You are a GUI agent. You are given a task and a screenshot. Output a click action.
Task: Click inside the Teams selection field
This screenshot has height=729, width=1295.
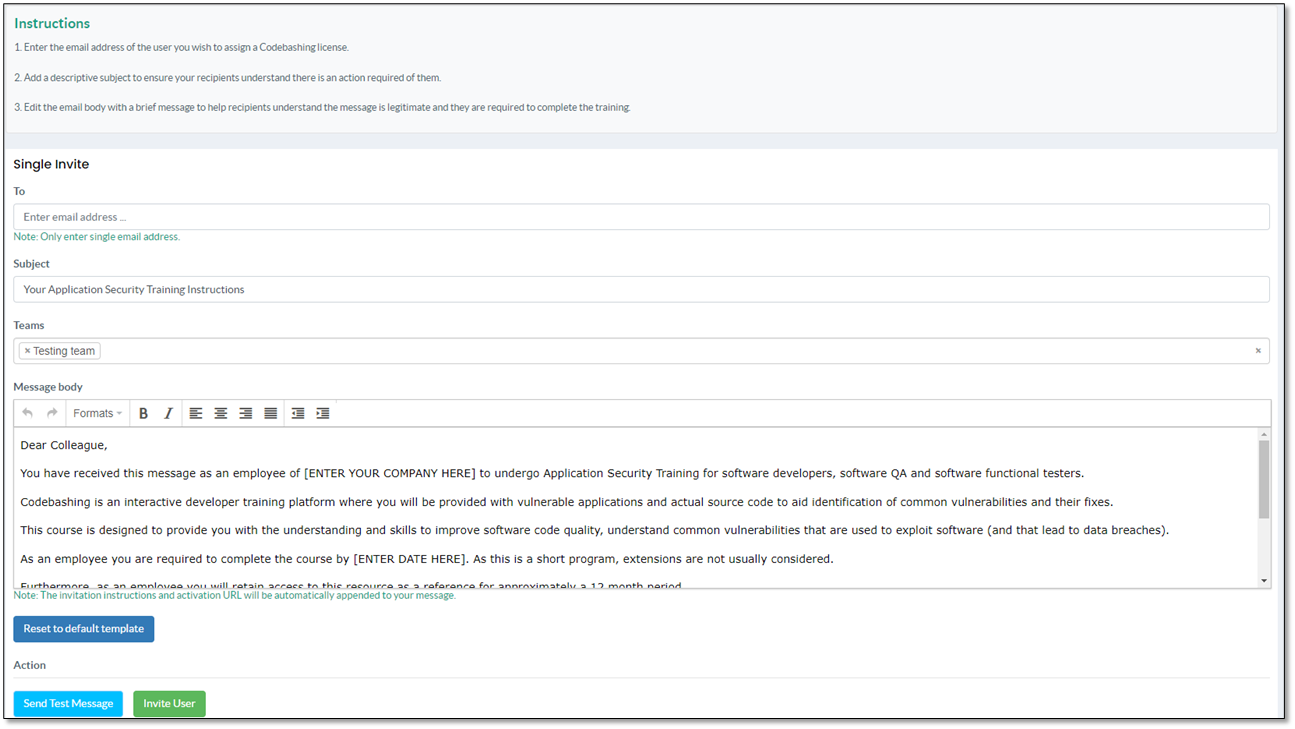641,351
